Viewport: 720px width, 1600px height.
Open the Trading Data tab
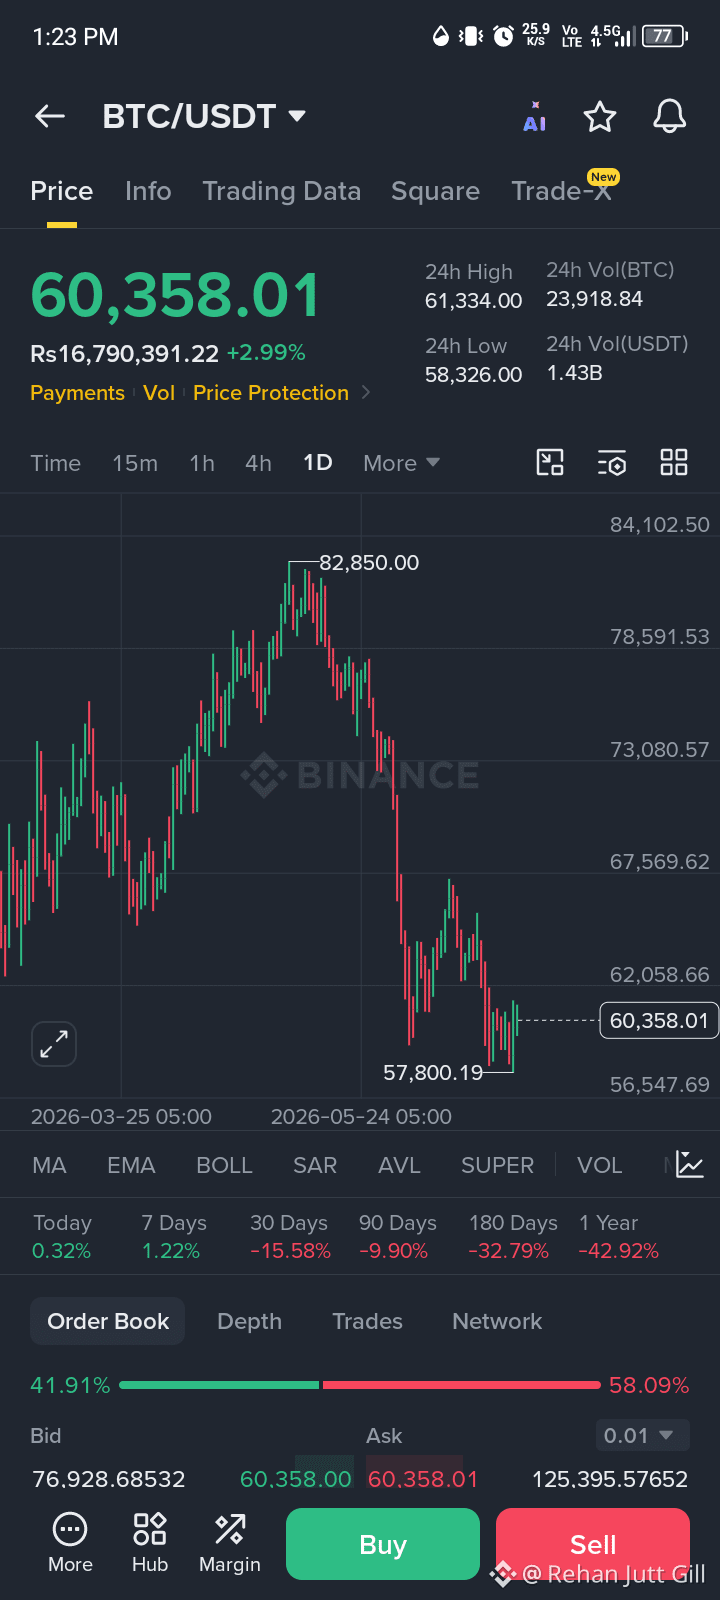[282, 191]
